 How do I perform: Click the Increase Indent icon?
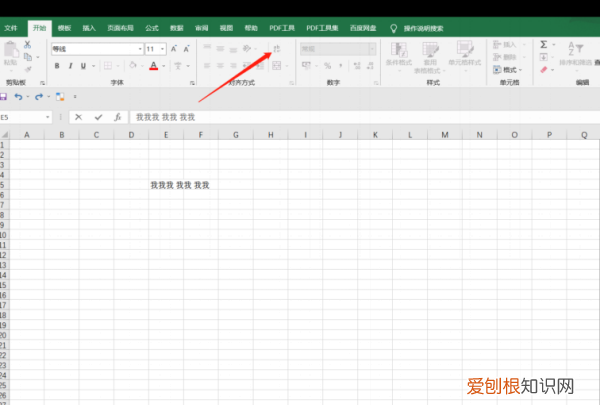(x=260, y=65)
